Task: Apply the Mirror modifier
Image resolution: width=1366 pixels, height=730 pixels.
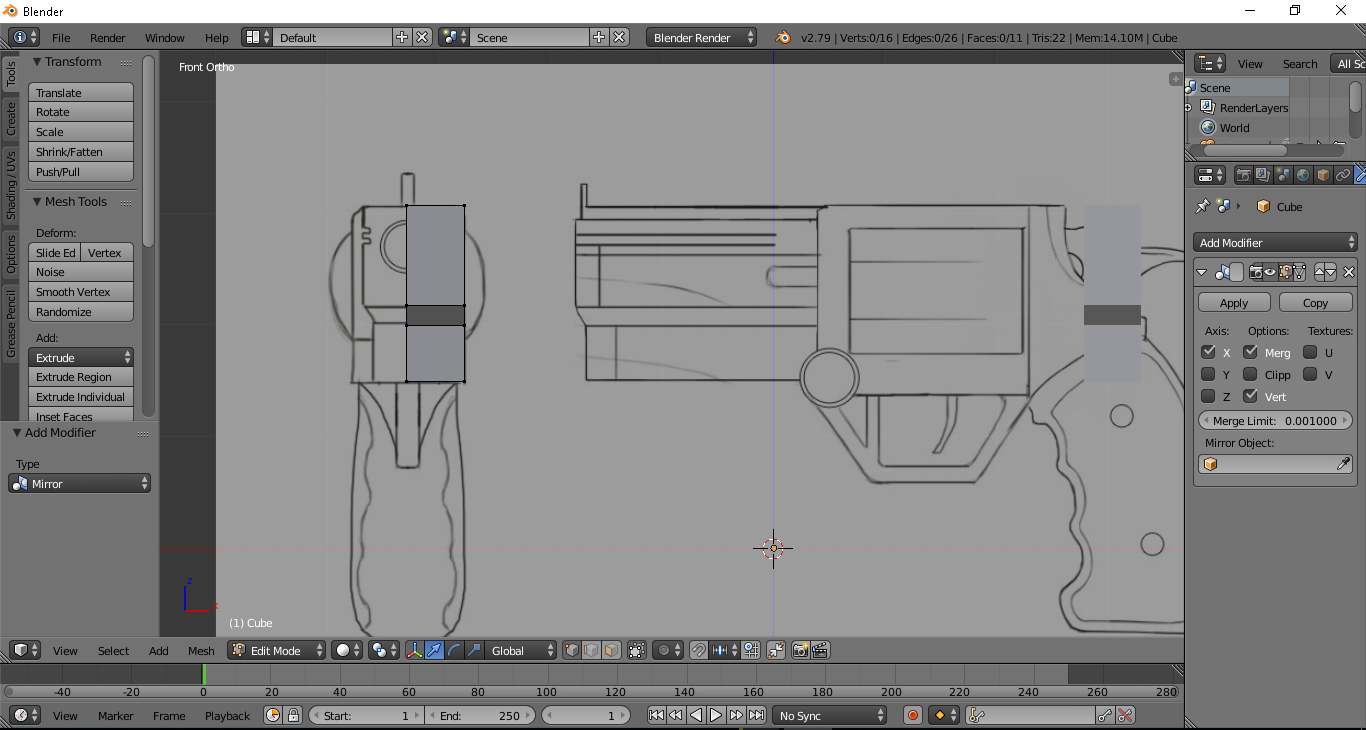Action: pyautogui.click(x=1233, y=302)
